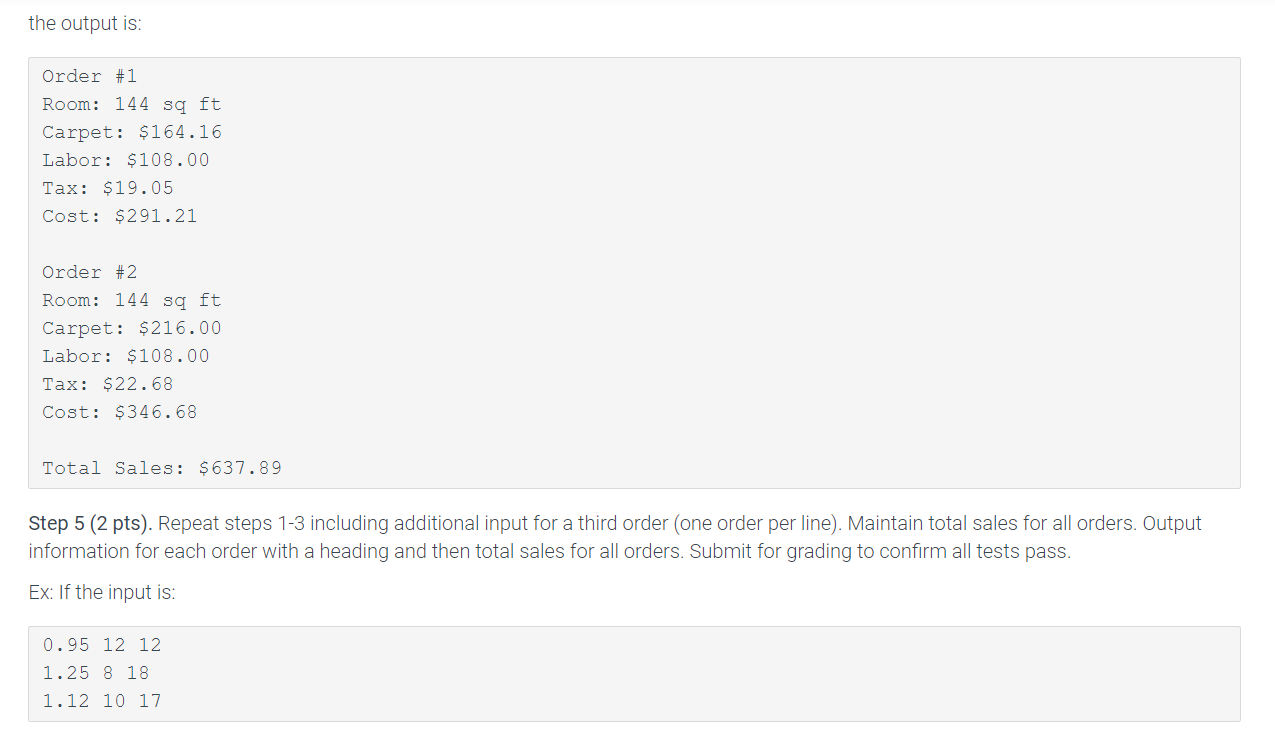Click 'the output is:' text at top
The height and width of the screenshot is (740, 1275).
click(85, 24)
